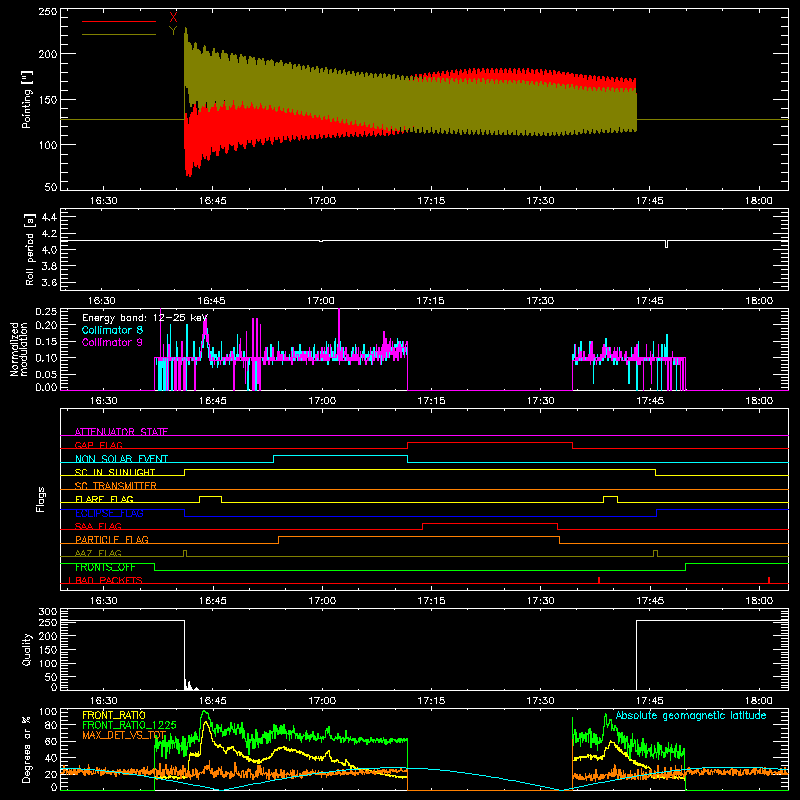This screenshot has height=800, width=800.
Task: Click the 0.25 tick on Normalized modulation axis
Action: click(x=46, y=312)
